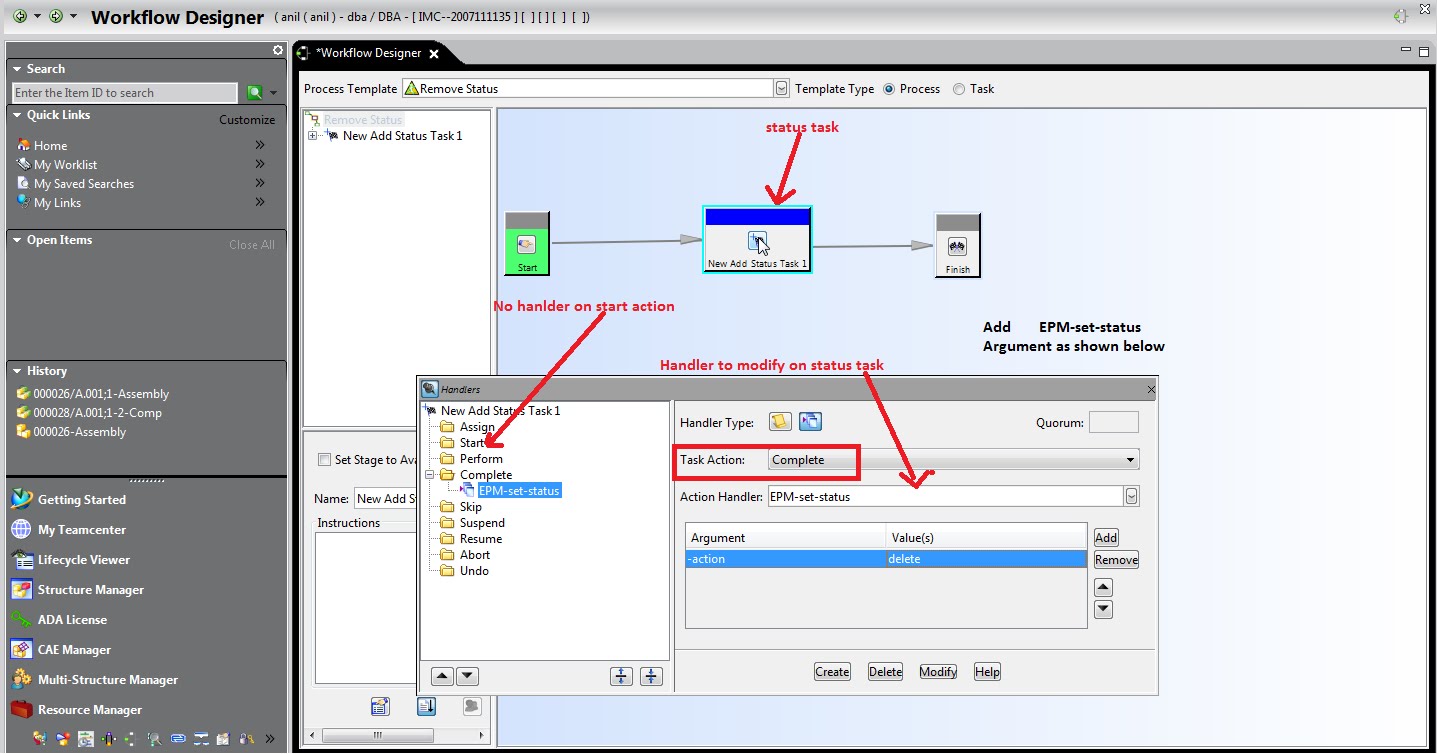Select the -action delete argument row

880,559
